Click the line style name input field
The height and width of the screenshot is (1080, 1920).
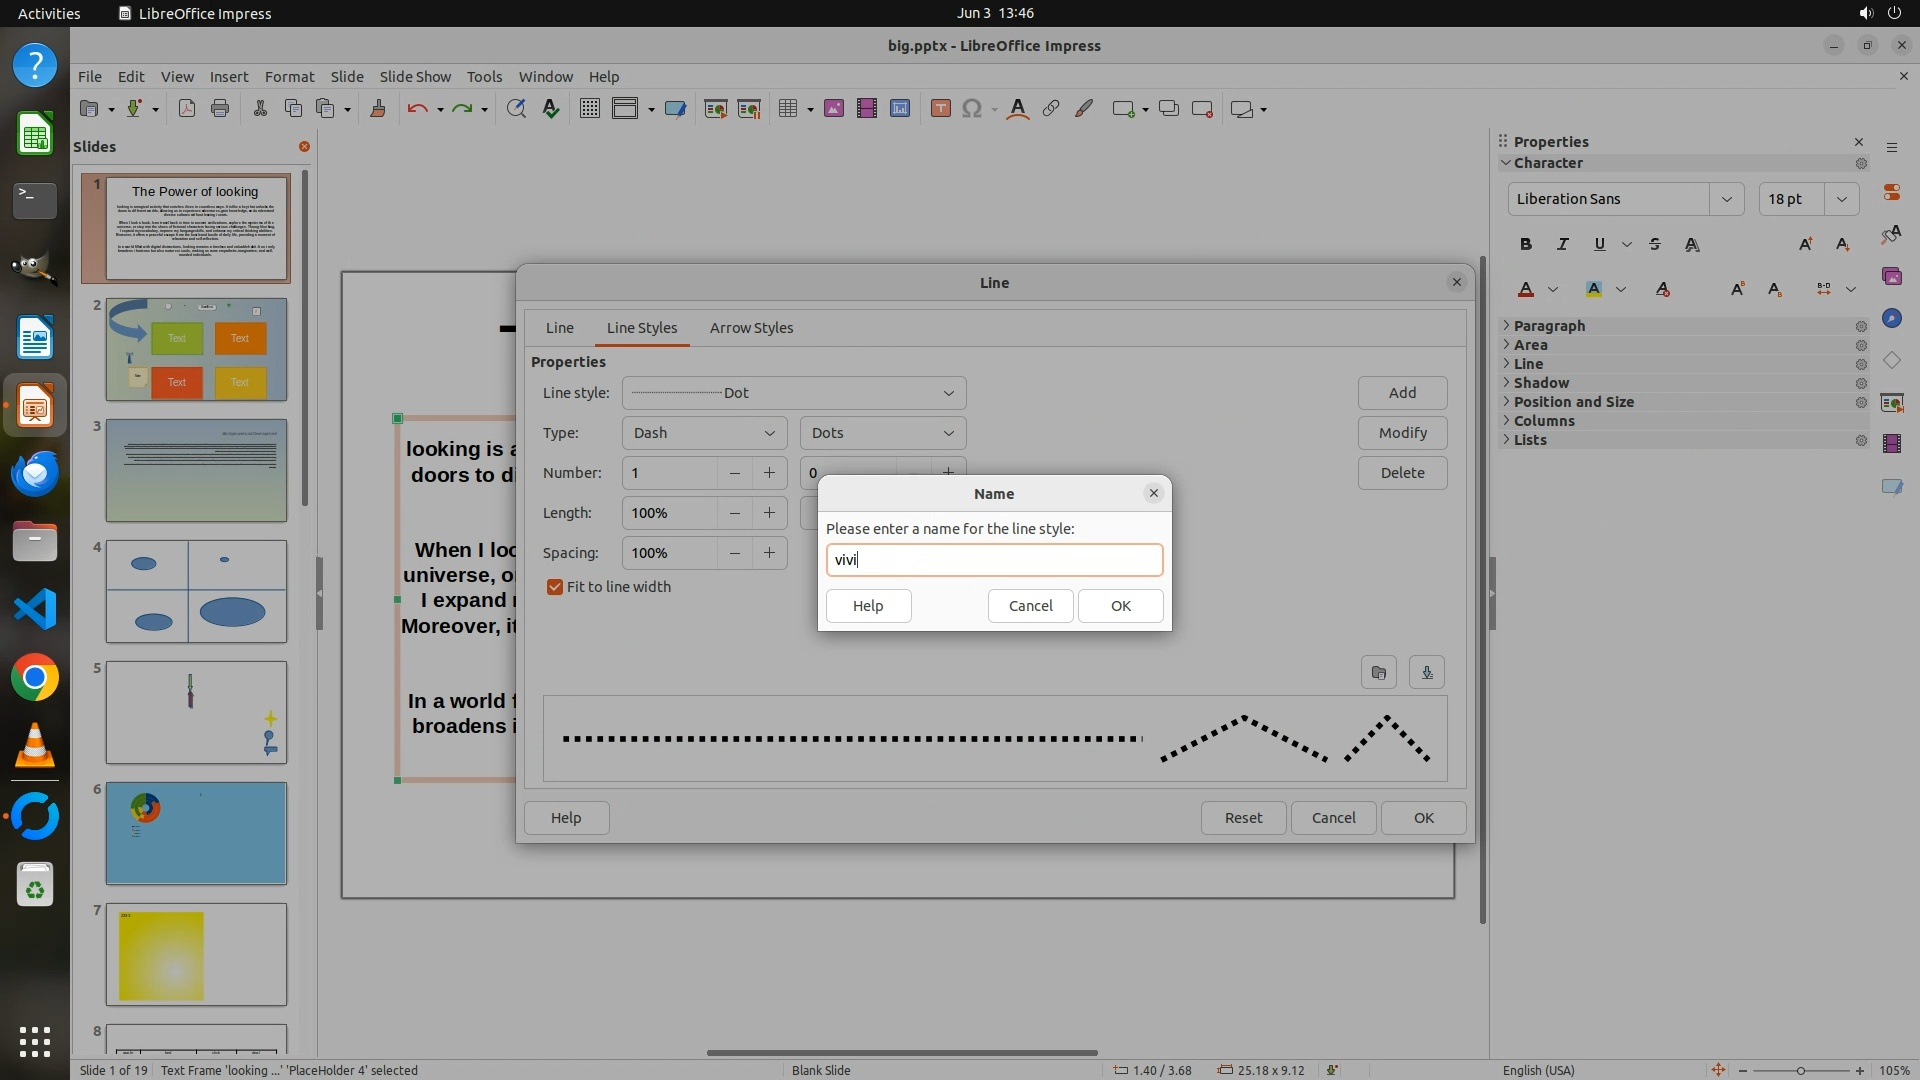point(994,560)
